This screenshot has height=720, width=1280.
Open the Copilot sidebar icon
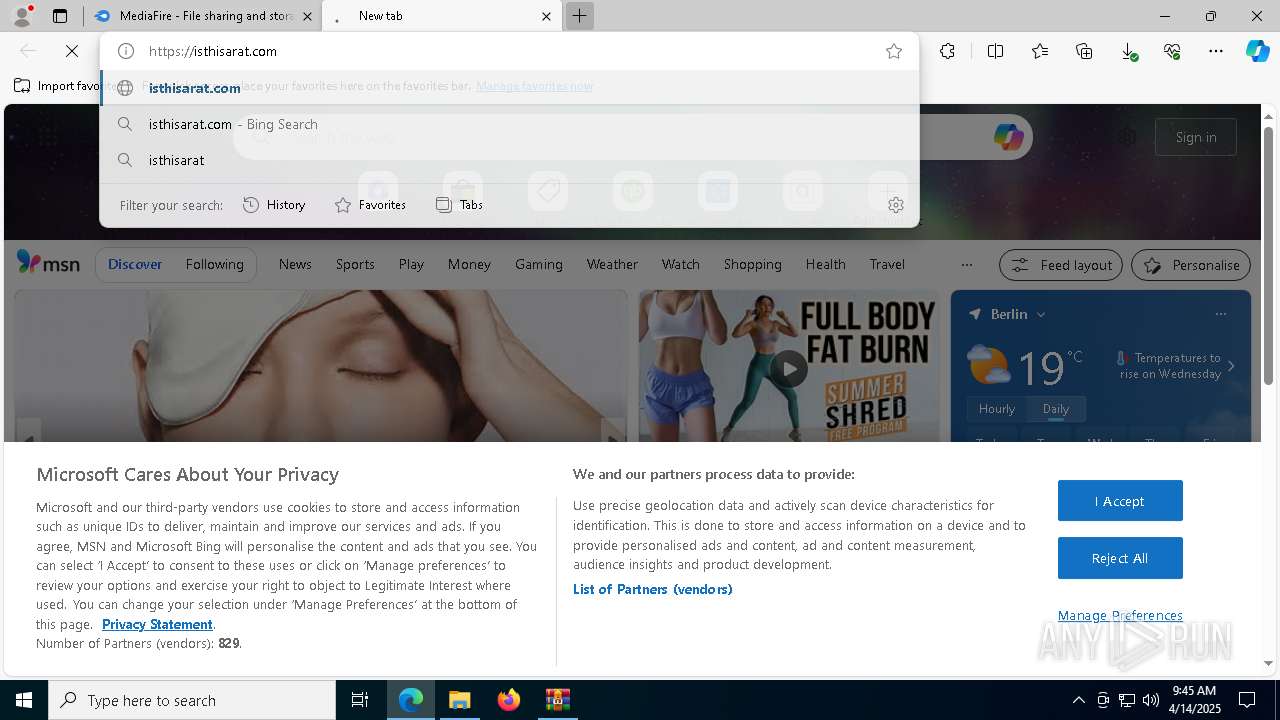coord(1257,51)
